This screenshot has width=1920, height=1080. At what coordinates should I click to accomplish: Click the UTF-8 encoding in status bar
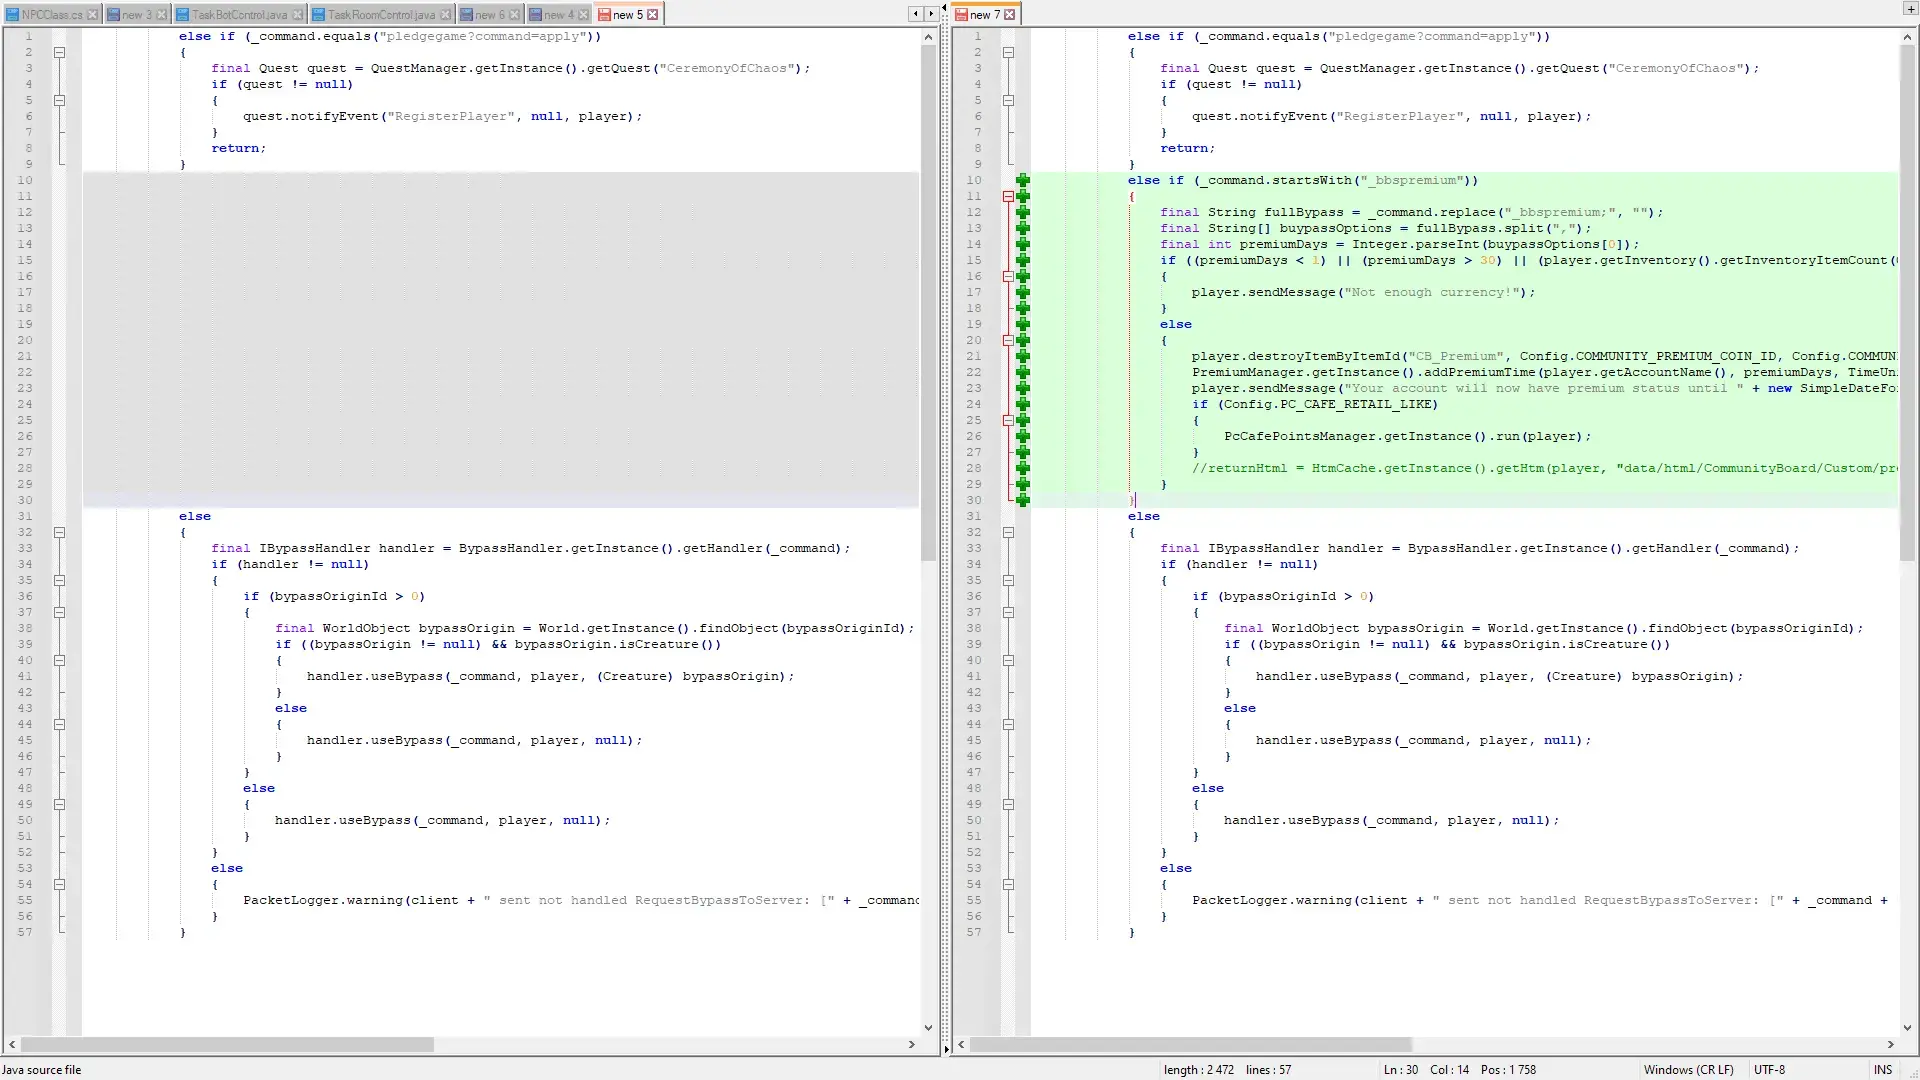pyautogui.click(x=1769, y=1070)
